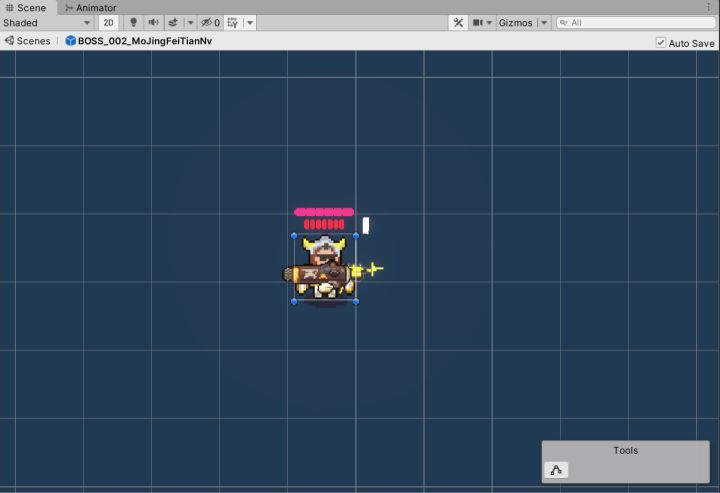Go back to Scenes breadcrumb
Image resolution: width=720 pixels, height=493 pixels.
pos(28,41)
